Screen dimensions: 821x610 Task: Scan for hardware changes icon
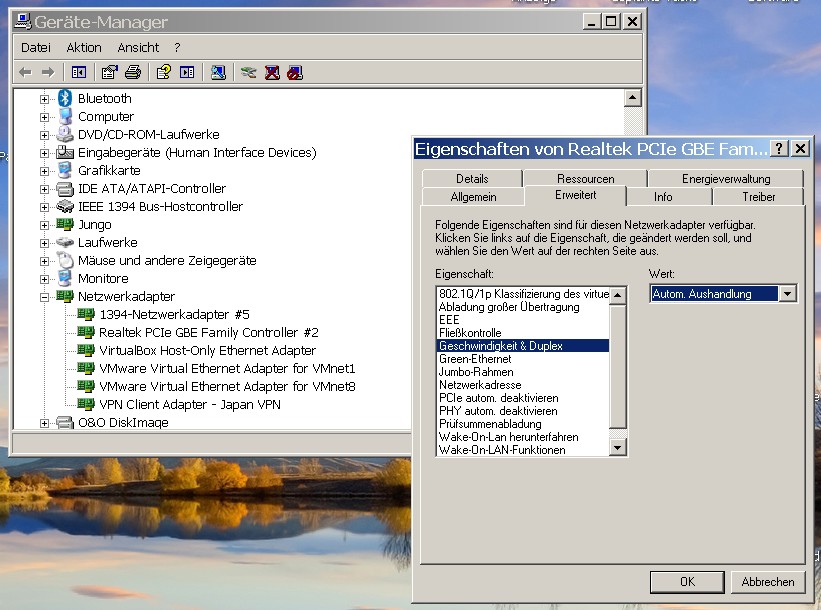218,72
